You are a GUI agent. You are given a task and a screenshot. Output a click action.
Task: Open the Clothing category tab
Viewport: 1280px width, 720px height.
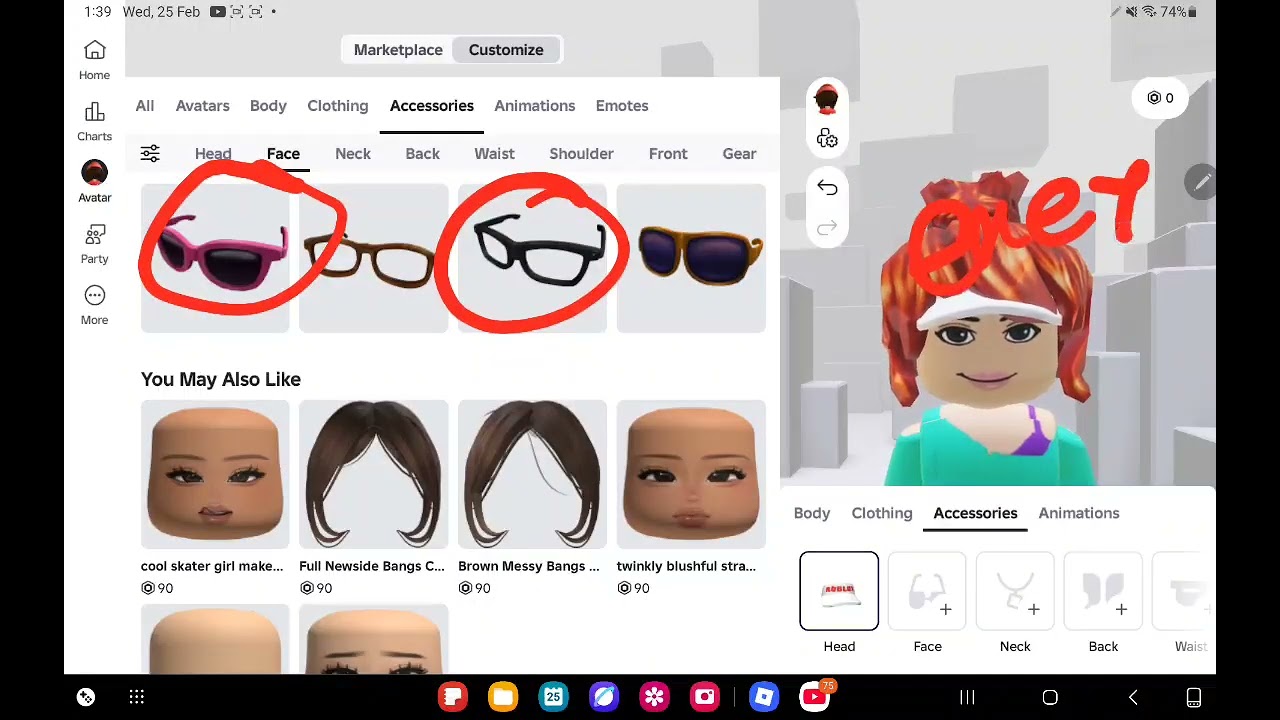click(338, 106)
